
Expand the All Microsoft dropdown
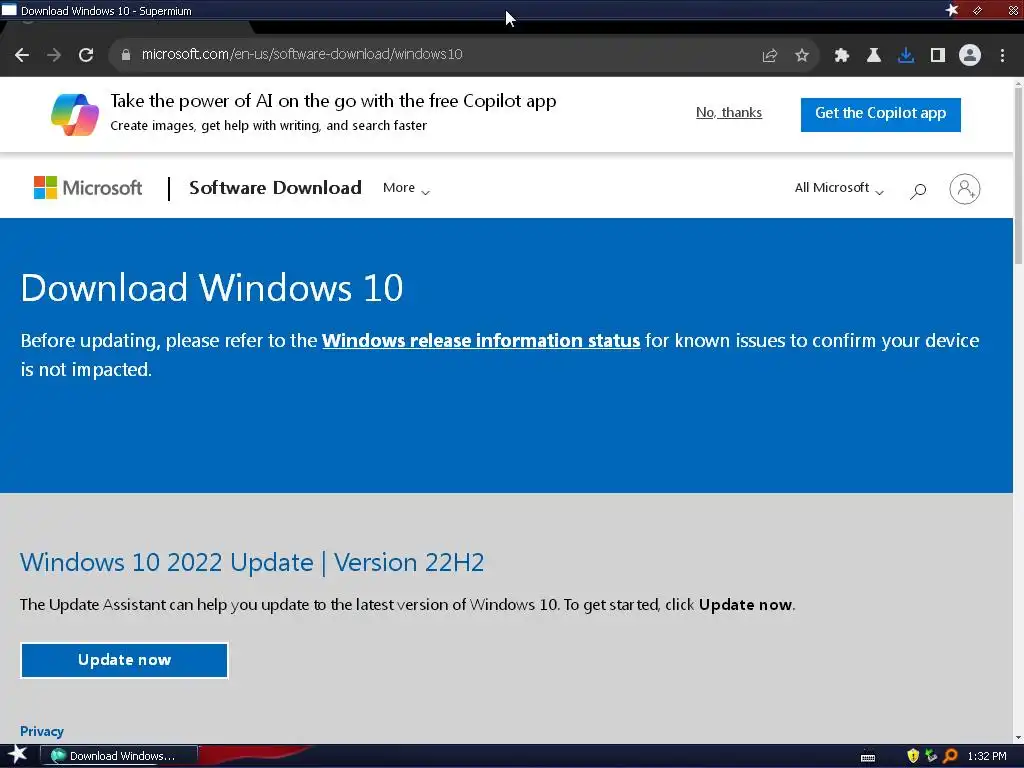tap(839, 188)
